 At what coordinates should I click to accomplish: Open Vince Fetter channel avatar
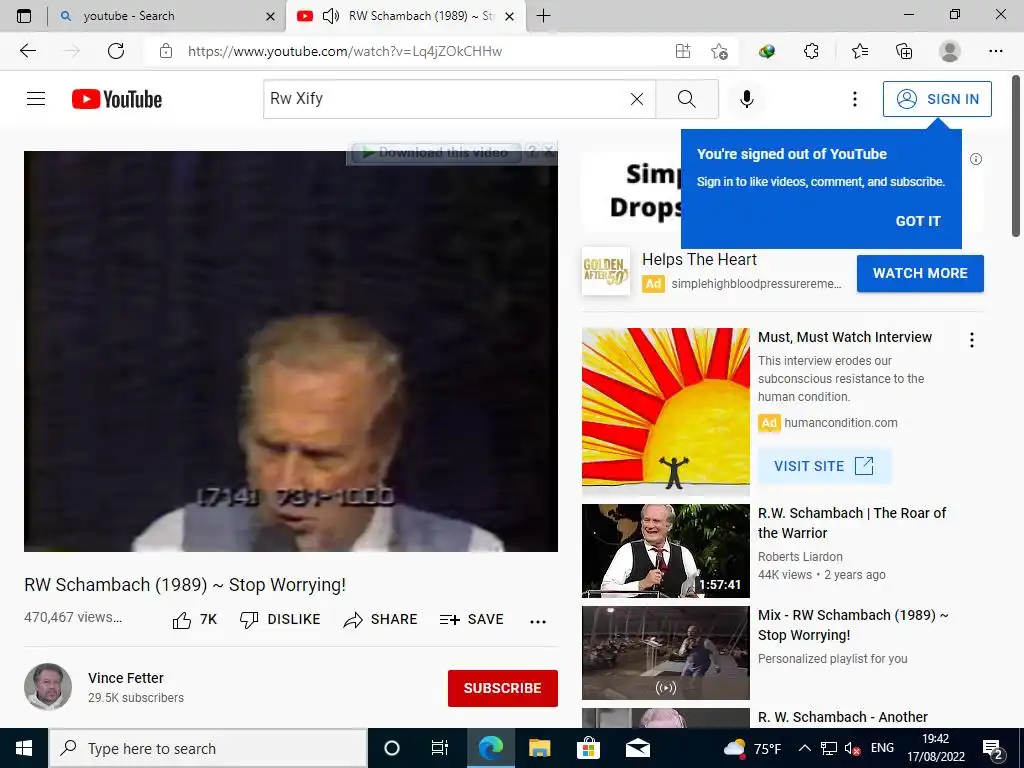pyautogui.click(x=48, y=686)
